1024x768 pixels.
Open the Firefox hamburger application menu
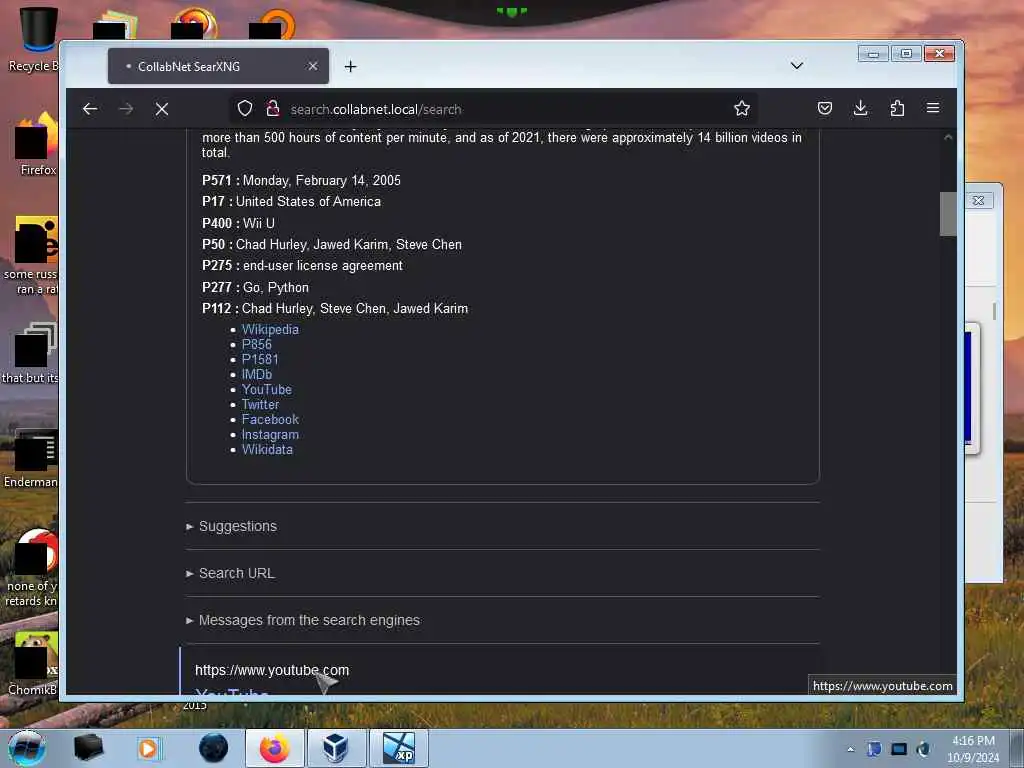933,108
